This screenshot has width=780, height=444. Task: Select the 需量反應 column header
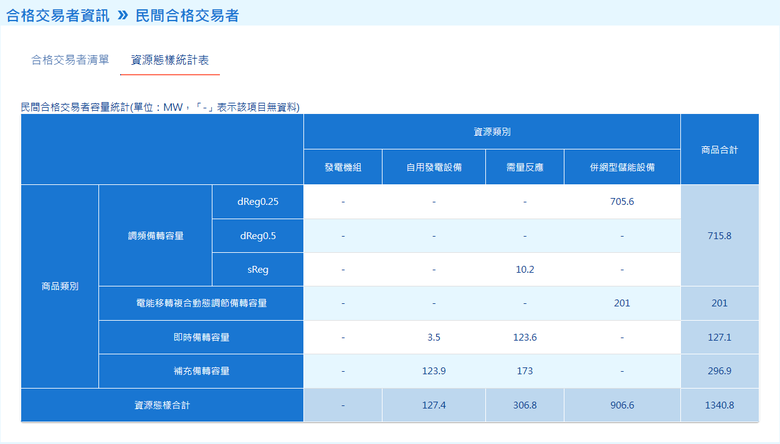pyautogui.click(x=525, y=168)
